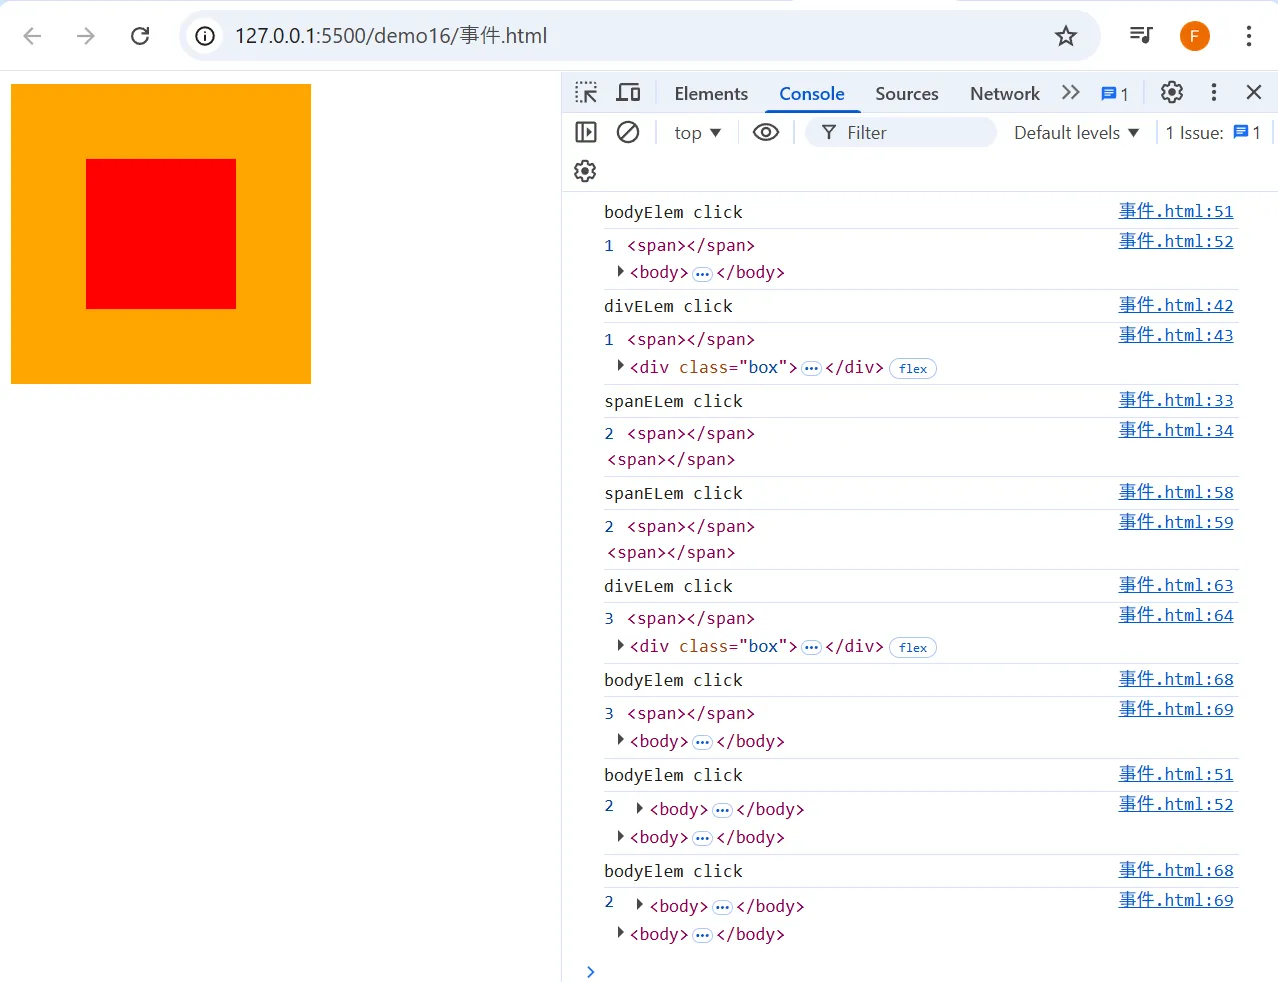Open the Default levels dropdown
This screenshot has width=1278, height=982.
coord(1076,133)
